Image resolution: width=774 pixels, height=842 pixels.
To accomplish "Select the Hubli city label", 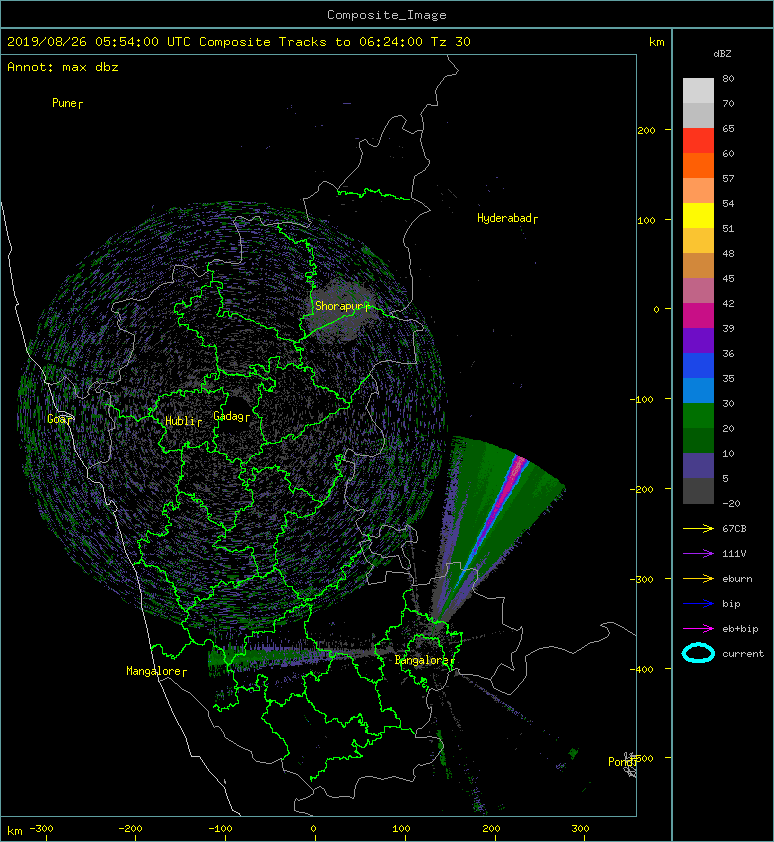I will [180, 421].
